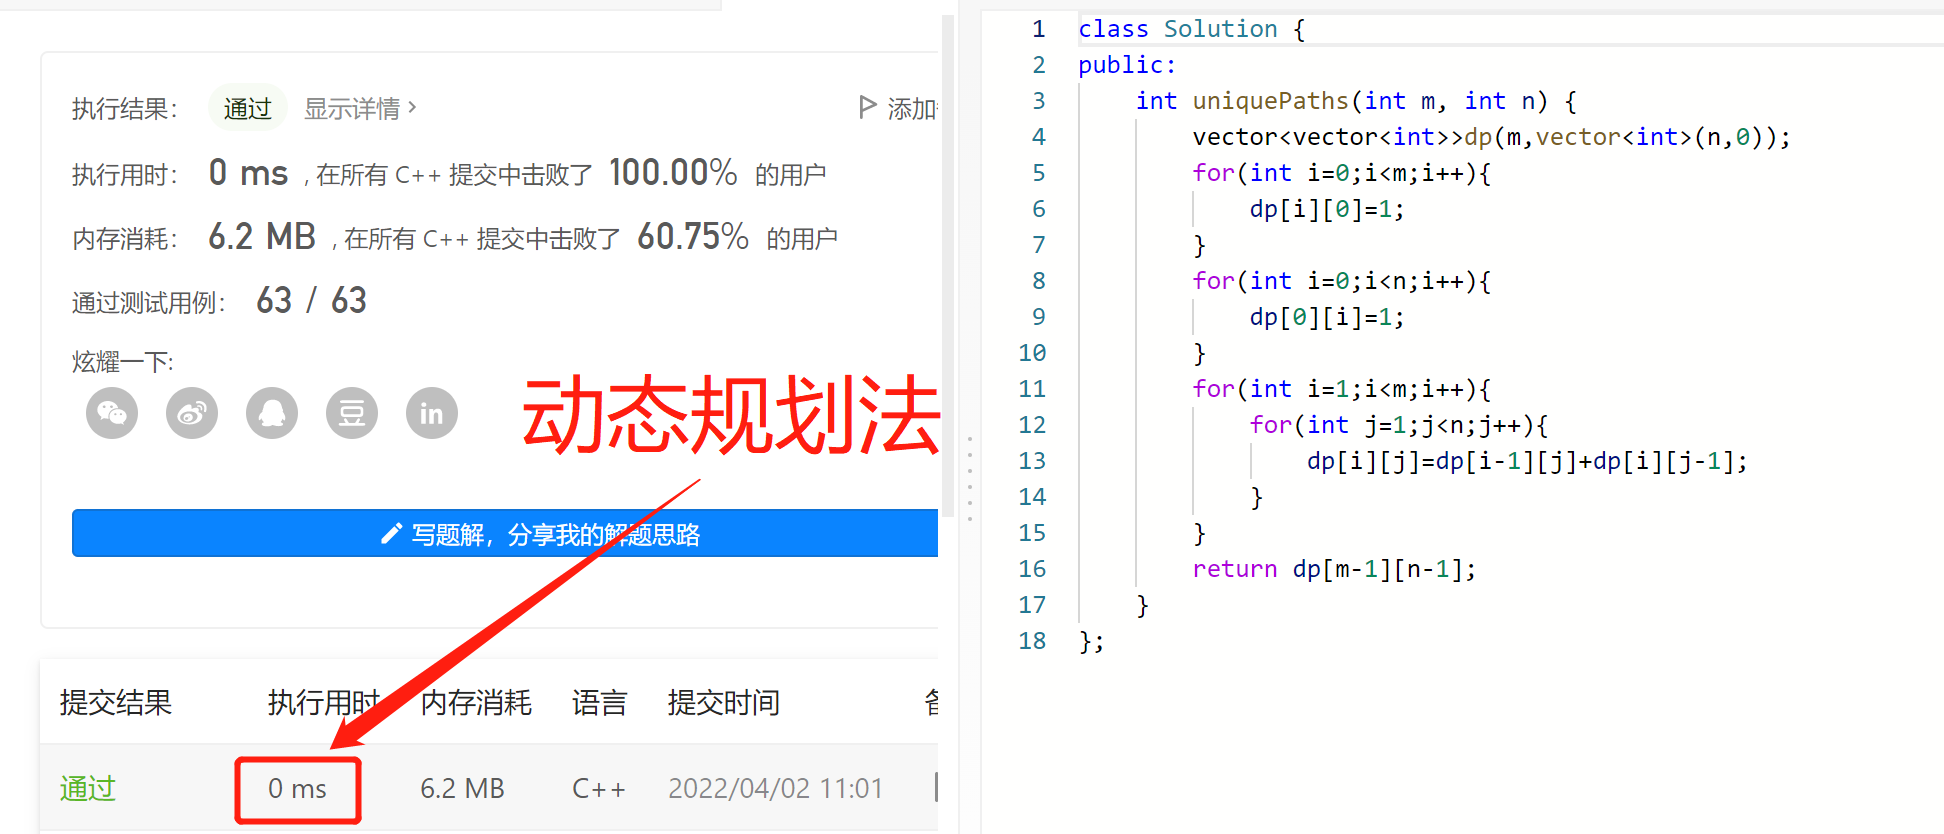
Task: Open the 通过 submission in history row
Action: coord(88,788)
